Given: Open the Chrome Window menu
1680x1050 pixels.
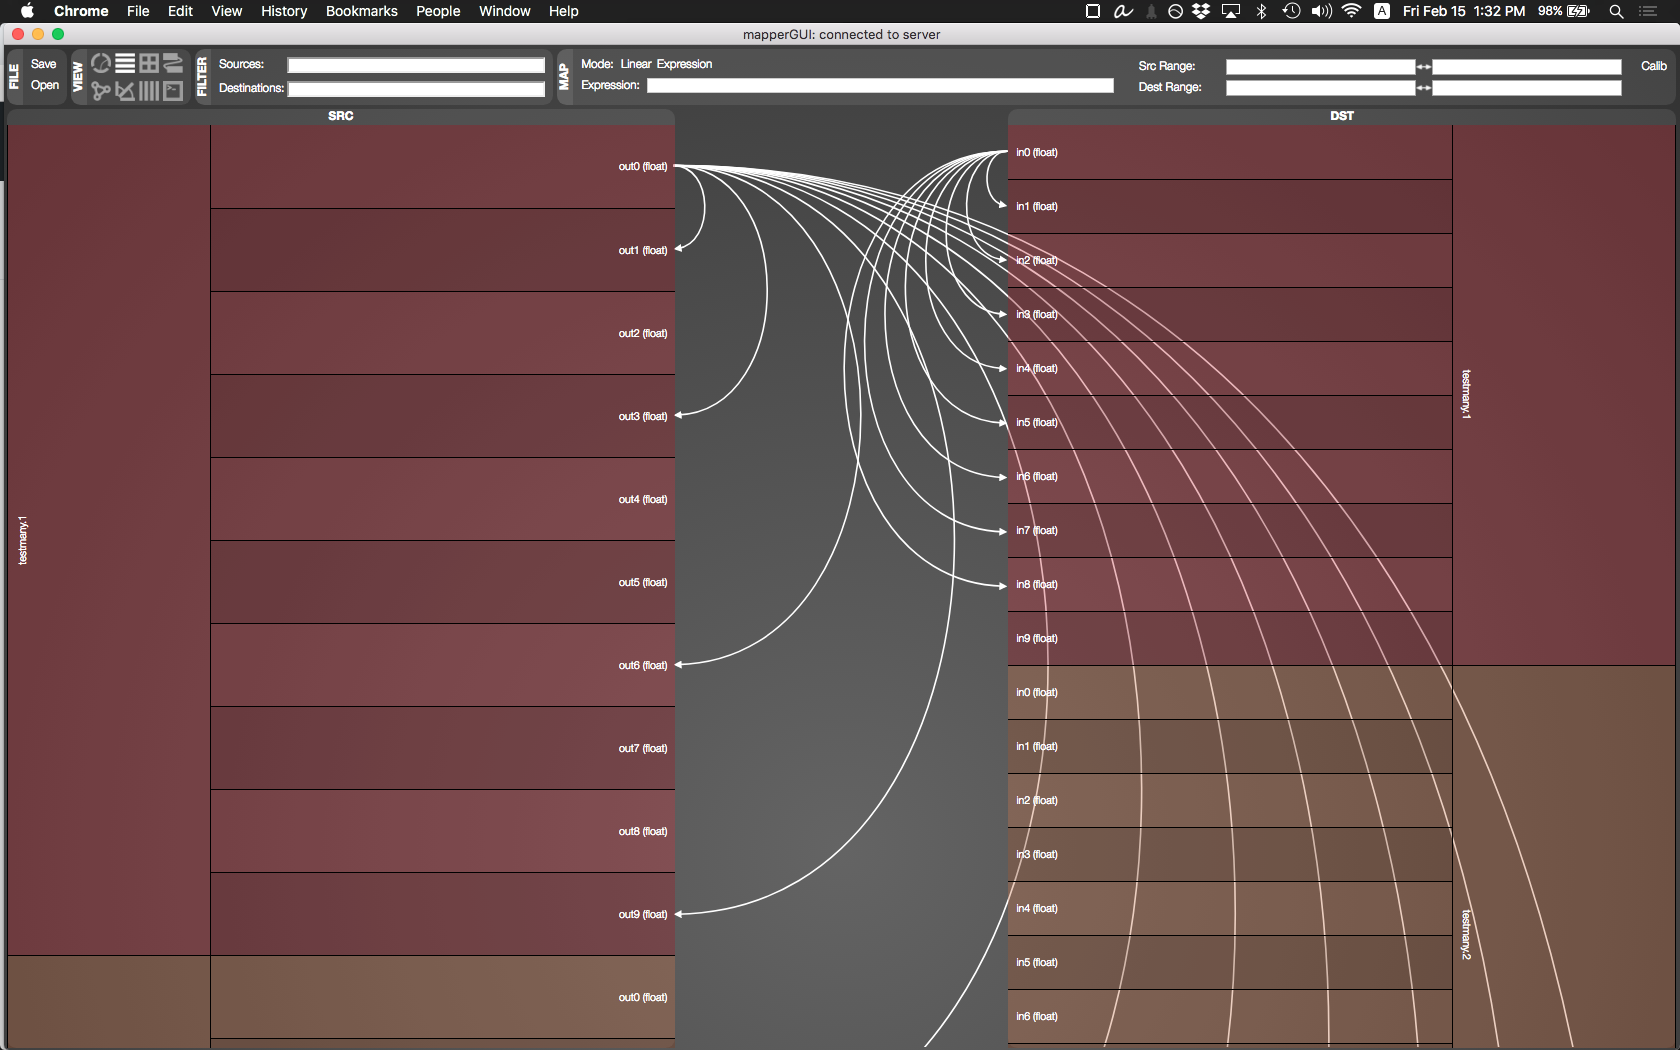Looking at the screenshot, I should (504, 11).
